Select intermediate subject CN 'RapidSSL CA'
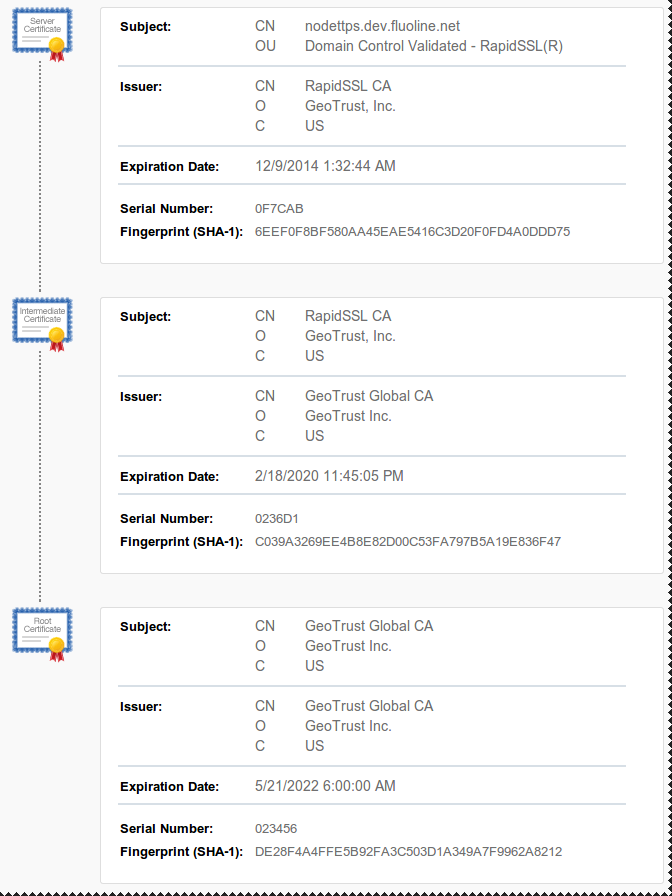672x896 pixels. (x=348, y=316)
